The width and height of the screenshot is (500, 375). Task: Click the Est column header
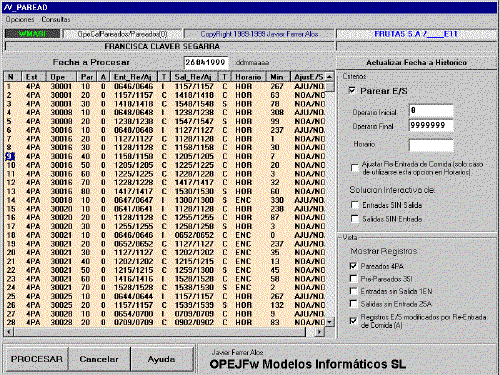click(x=34, y=77)
